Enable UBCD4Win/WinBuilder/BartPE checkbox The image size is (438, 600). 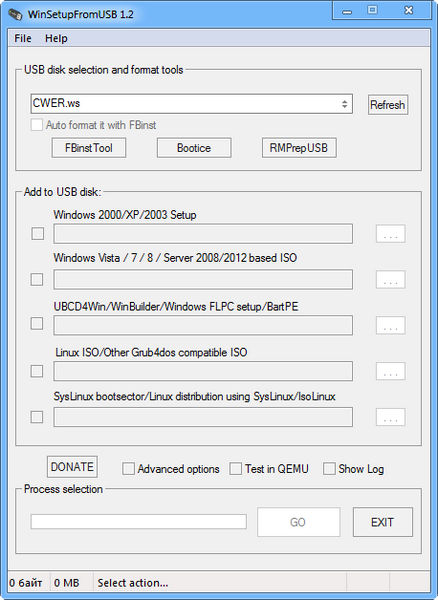point(37,324)
